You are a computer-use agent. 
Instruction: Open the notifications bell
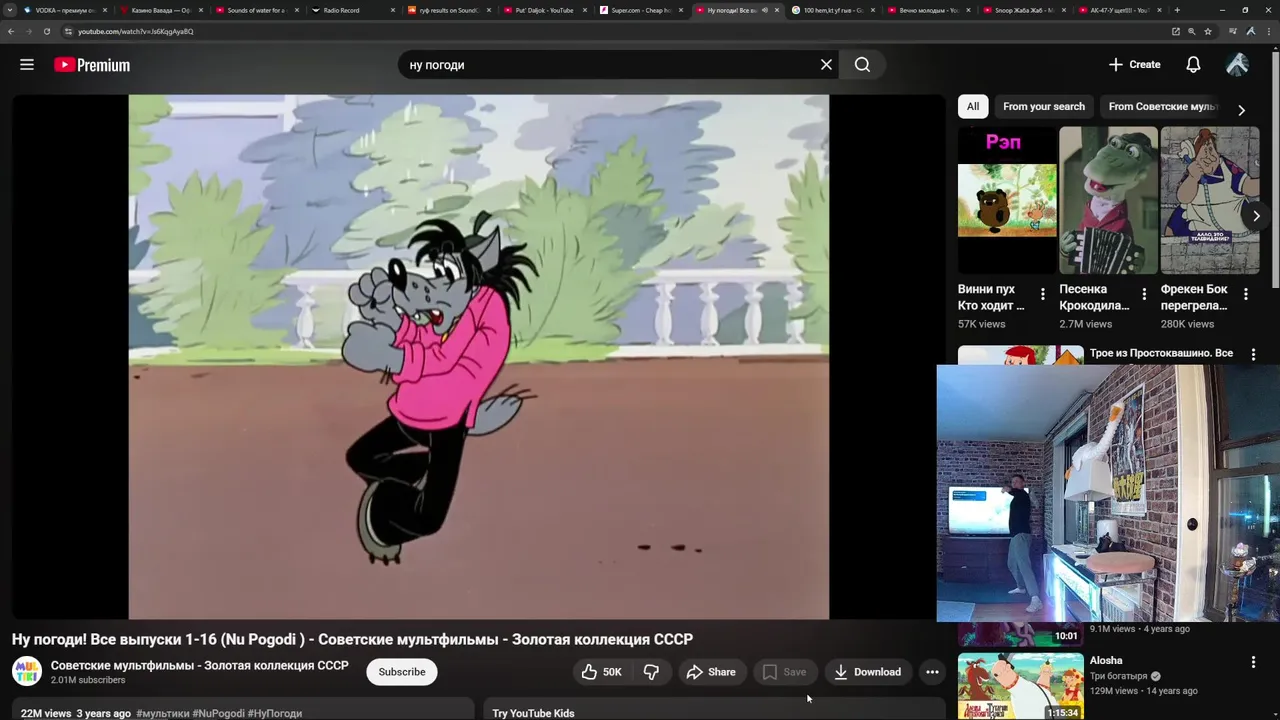[1193, 65]
